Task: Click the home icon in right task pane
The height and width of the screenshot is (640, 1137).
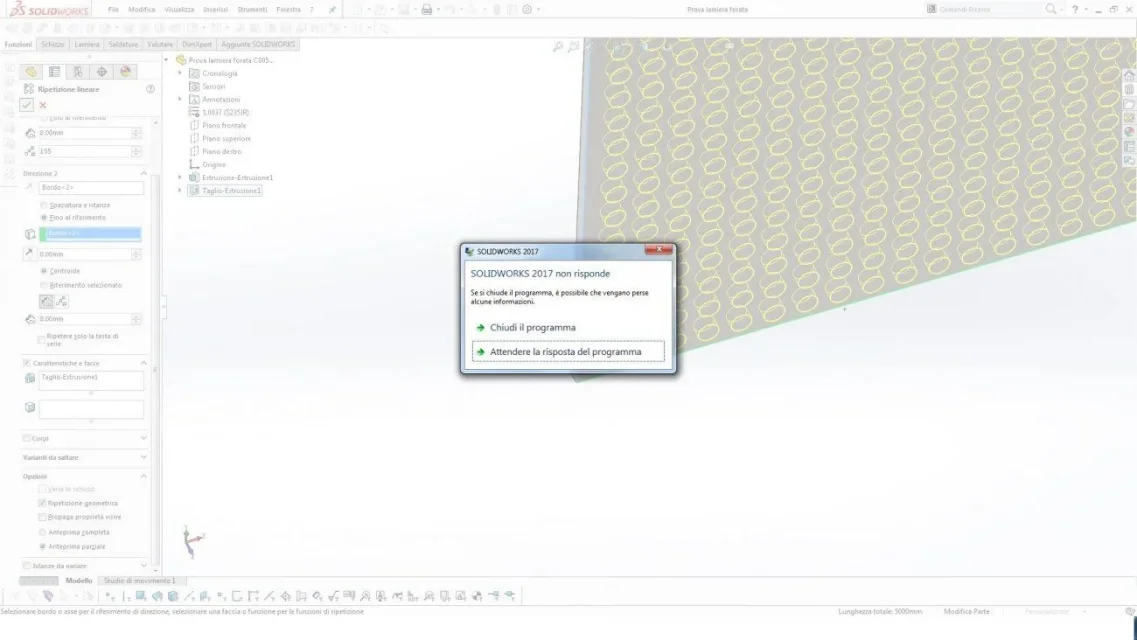Action: [1129, 76]
